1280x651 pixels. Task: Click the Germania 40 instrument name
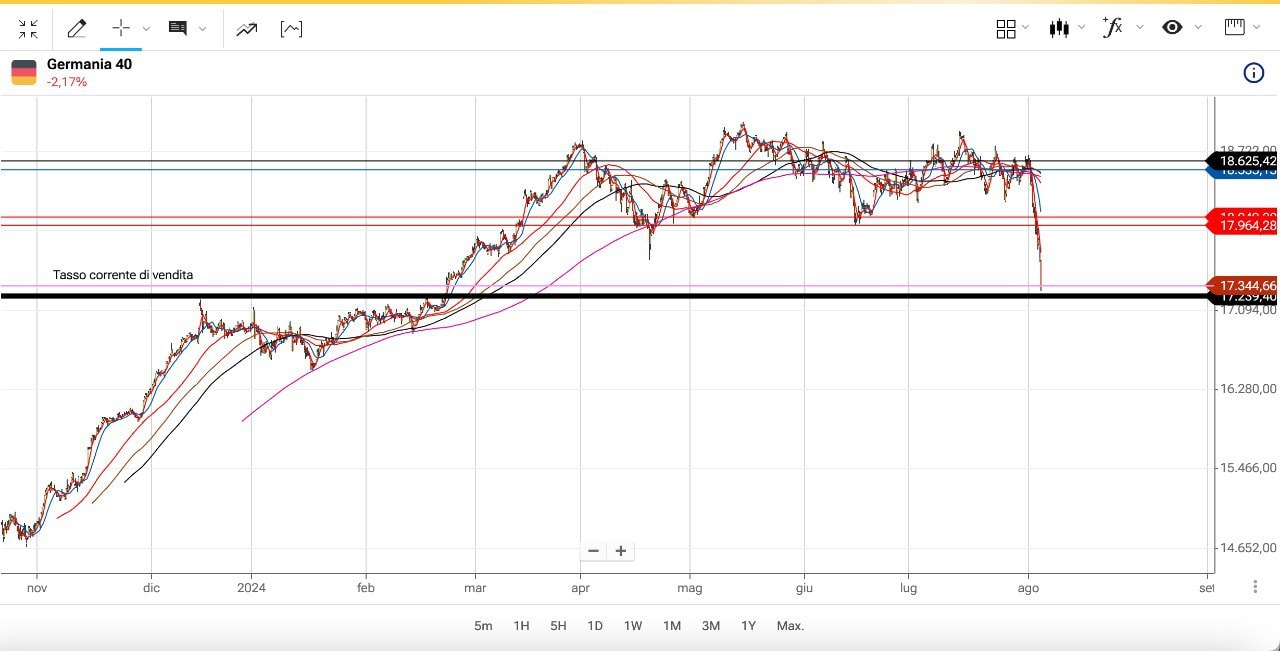point(89,64)
